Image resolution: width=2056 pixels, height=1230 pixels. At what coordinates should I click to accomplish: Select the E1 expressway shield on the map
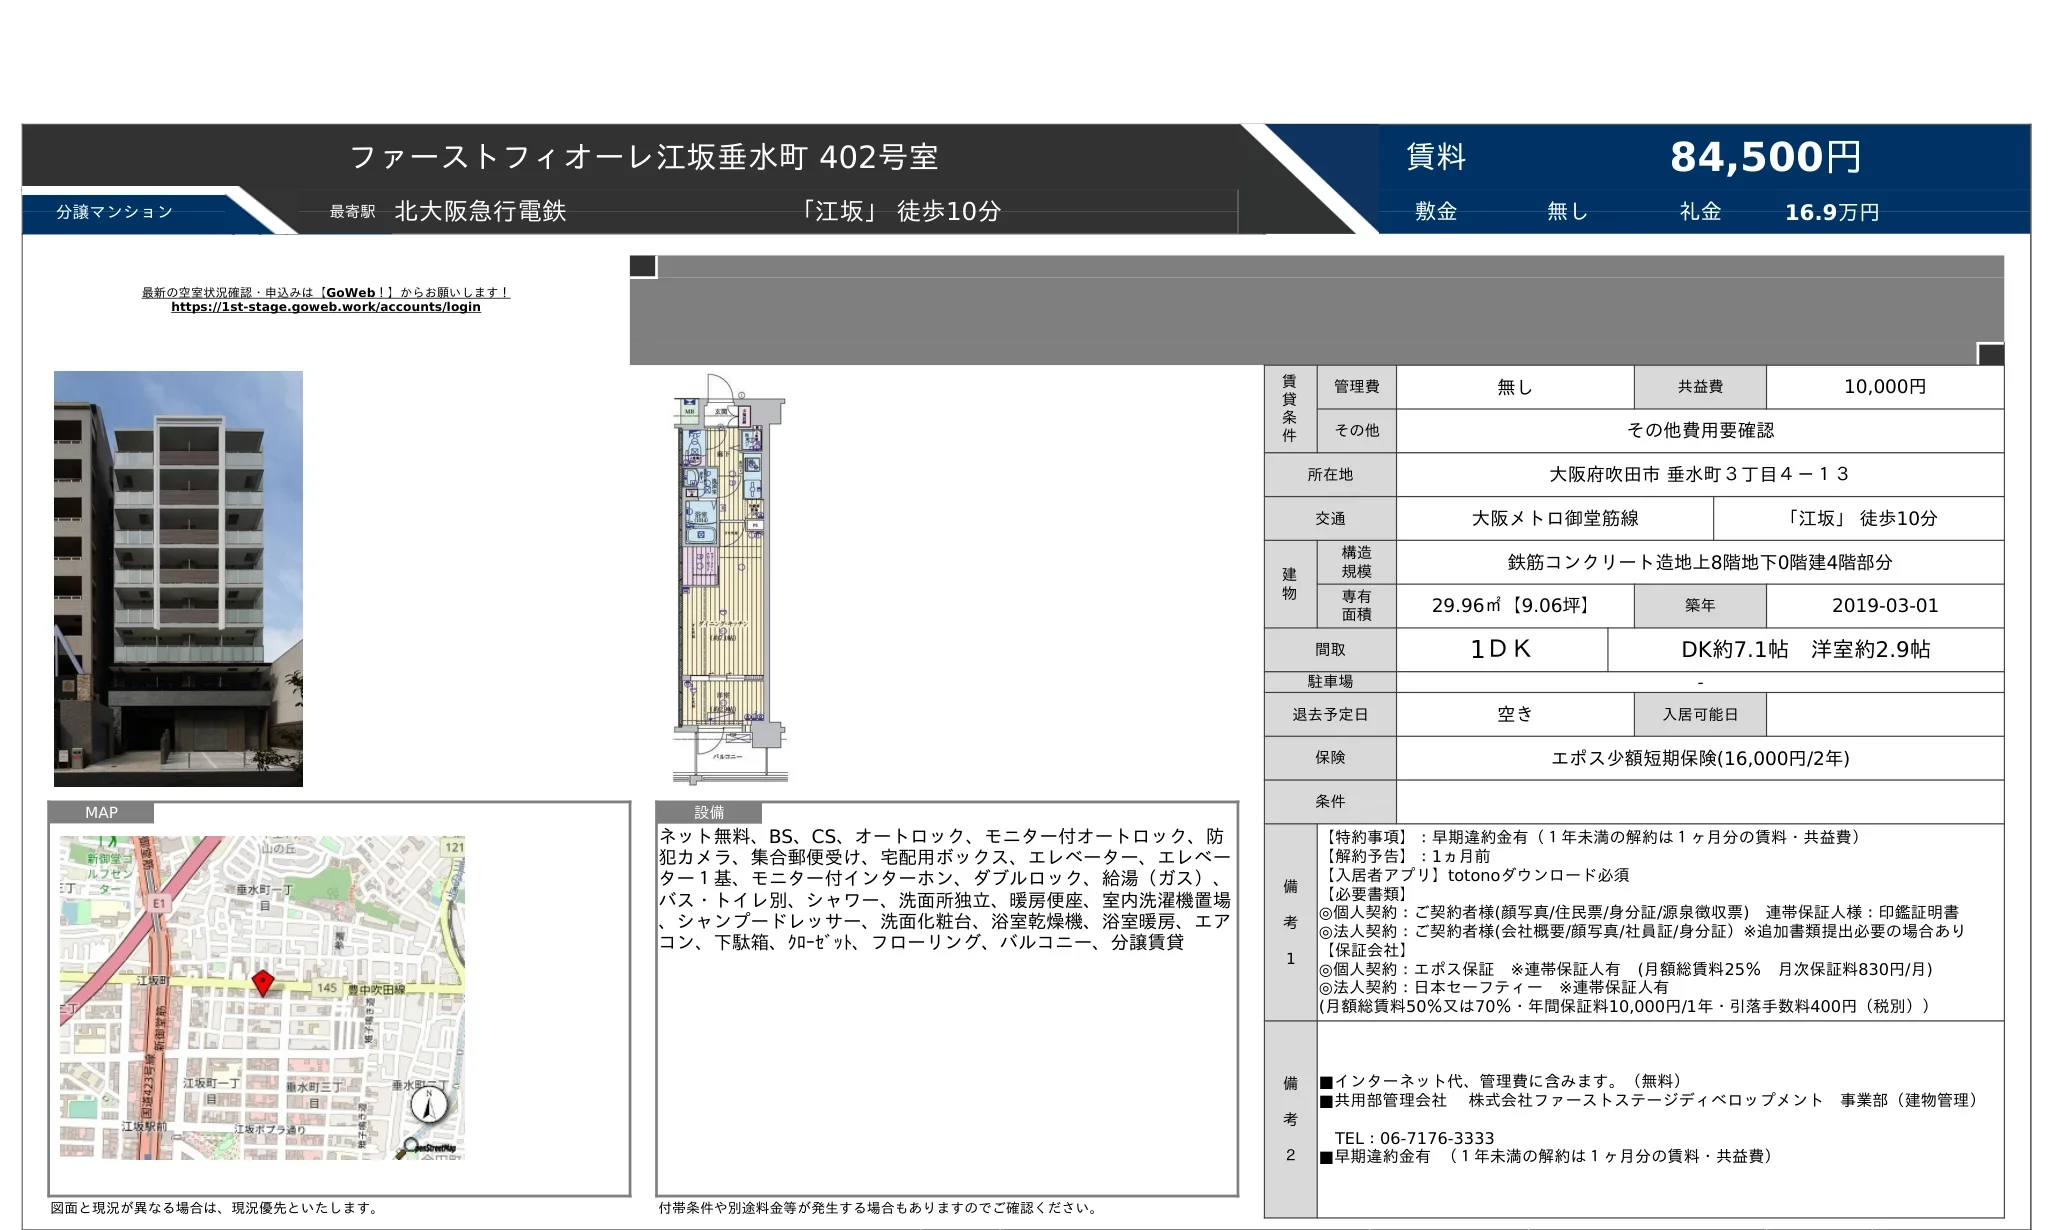click(160, 903)
